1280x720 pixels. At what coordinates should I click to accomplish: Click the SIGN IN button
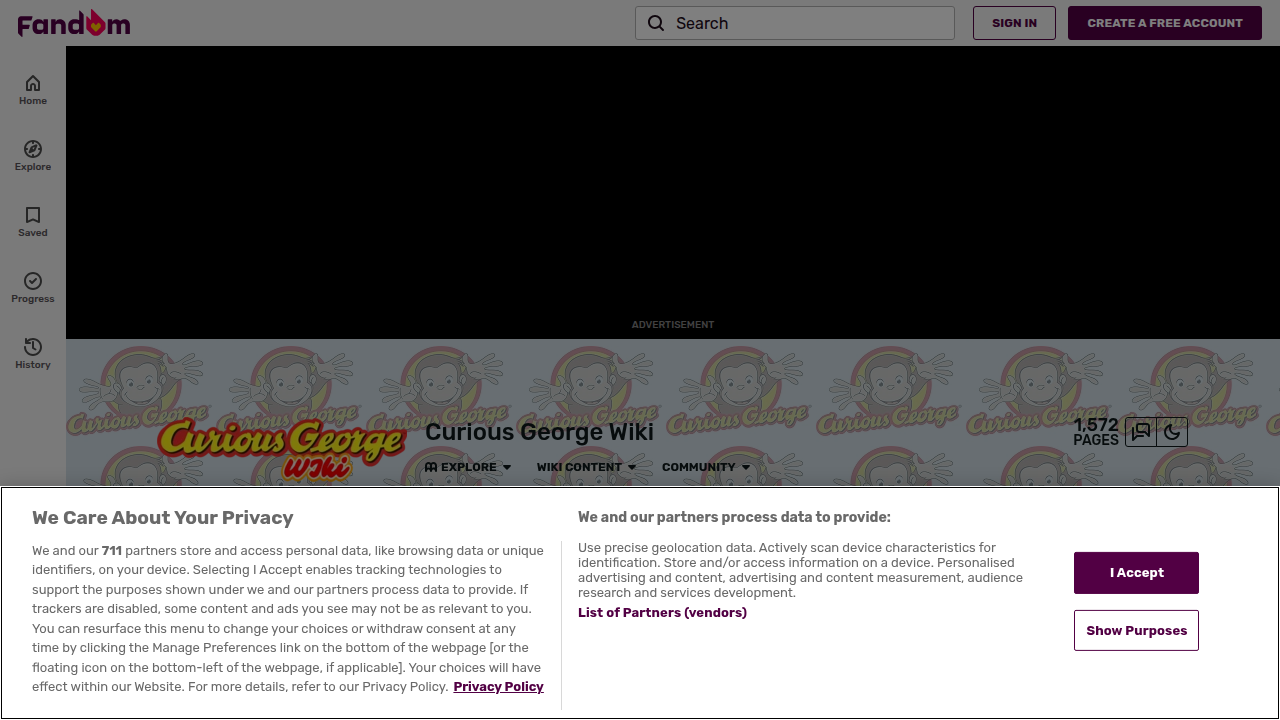[1014, 23]
